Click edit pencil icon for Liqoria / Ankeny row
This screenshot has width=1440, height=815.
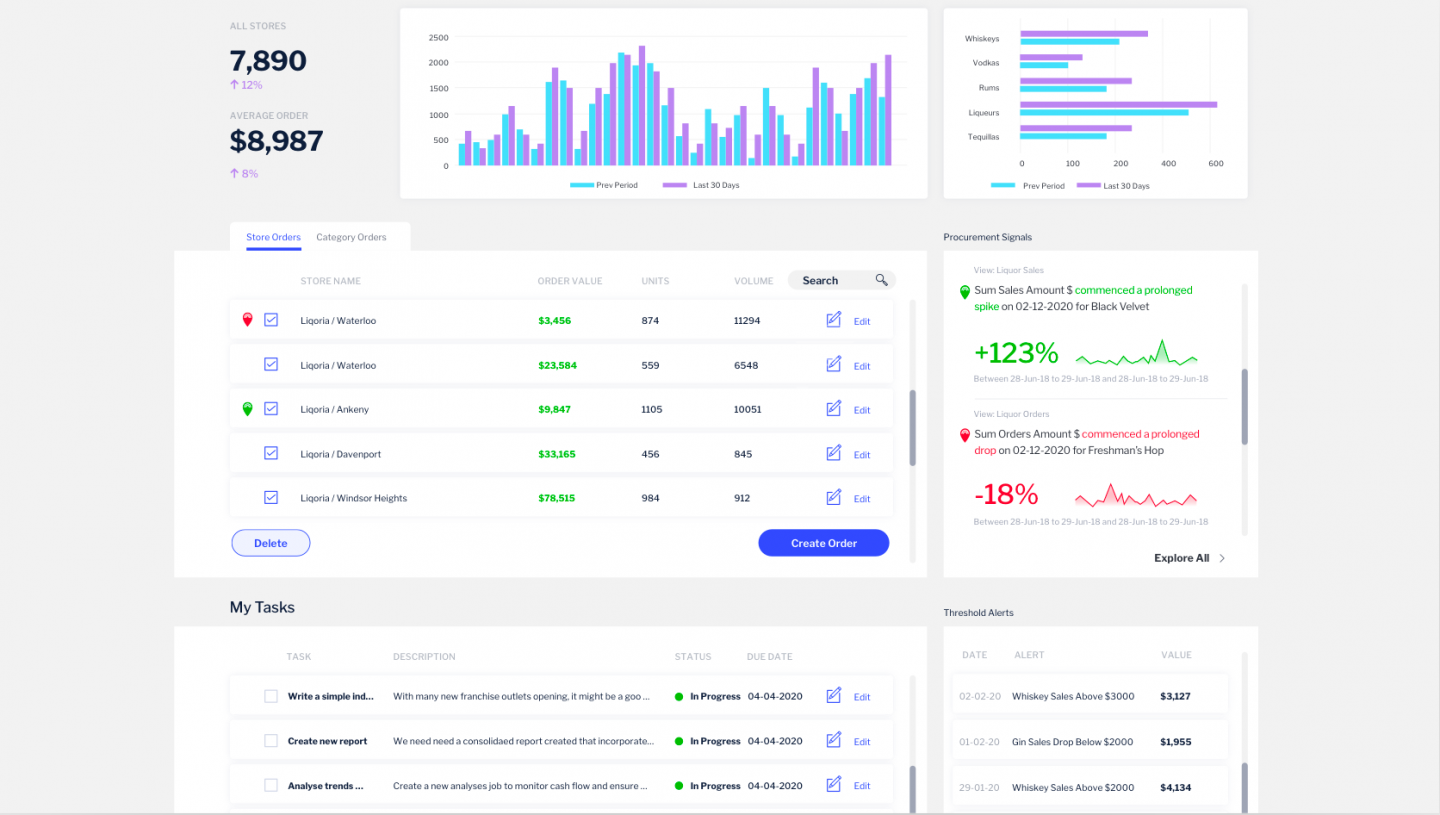click(x=834, y=409)
